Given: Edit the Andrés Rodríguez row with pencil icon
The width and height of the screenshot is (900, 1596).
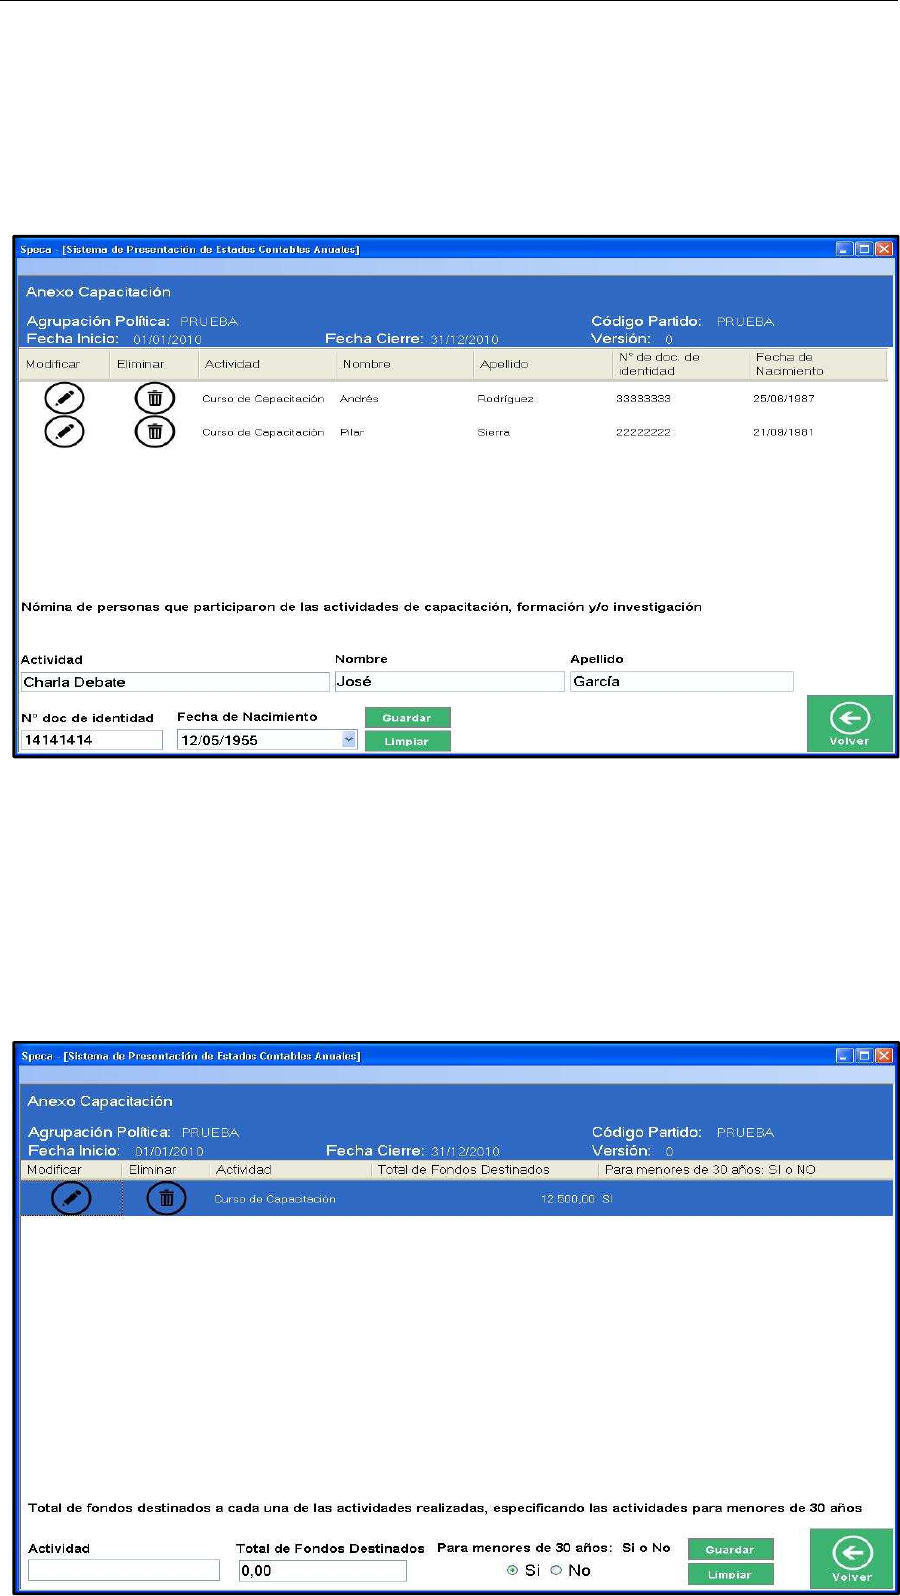Looking at the screenshot, I should tap(65, 398).
